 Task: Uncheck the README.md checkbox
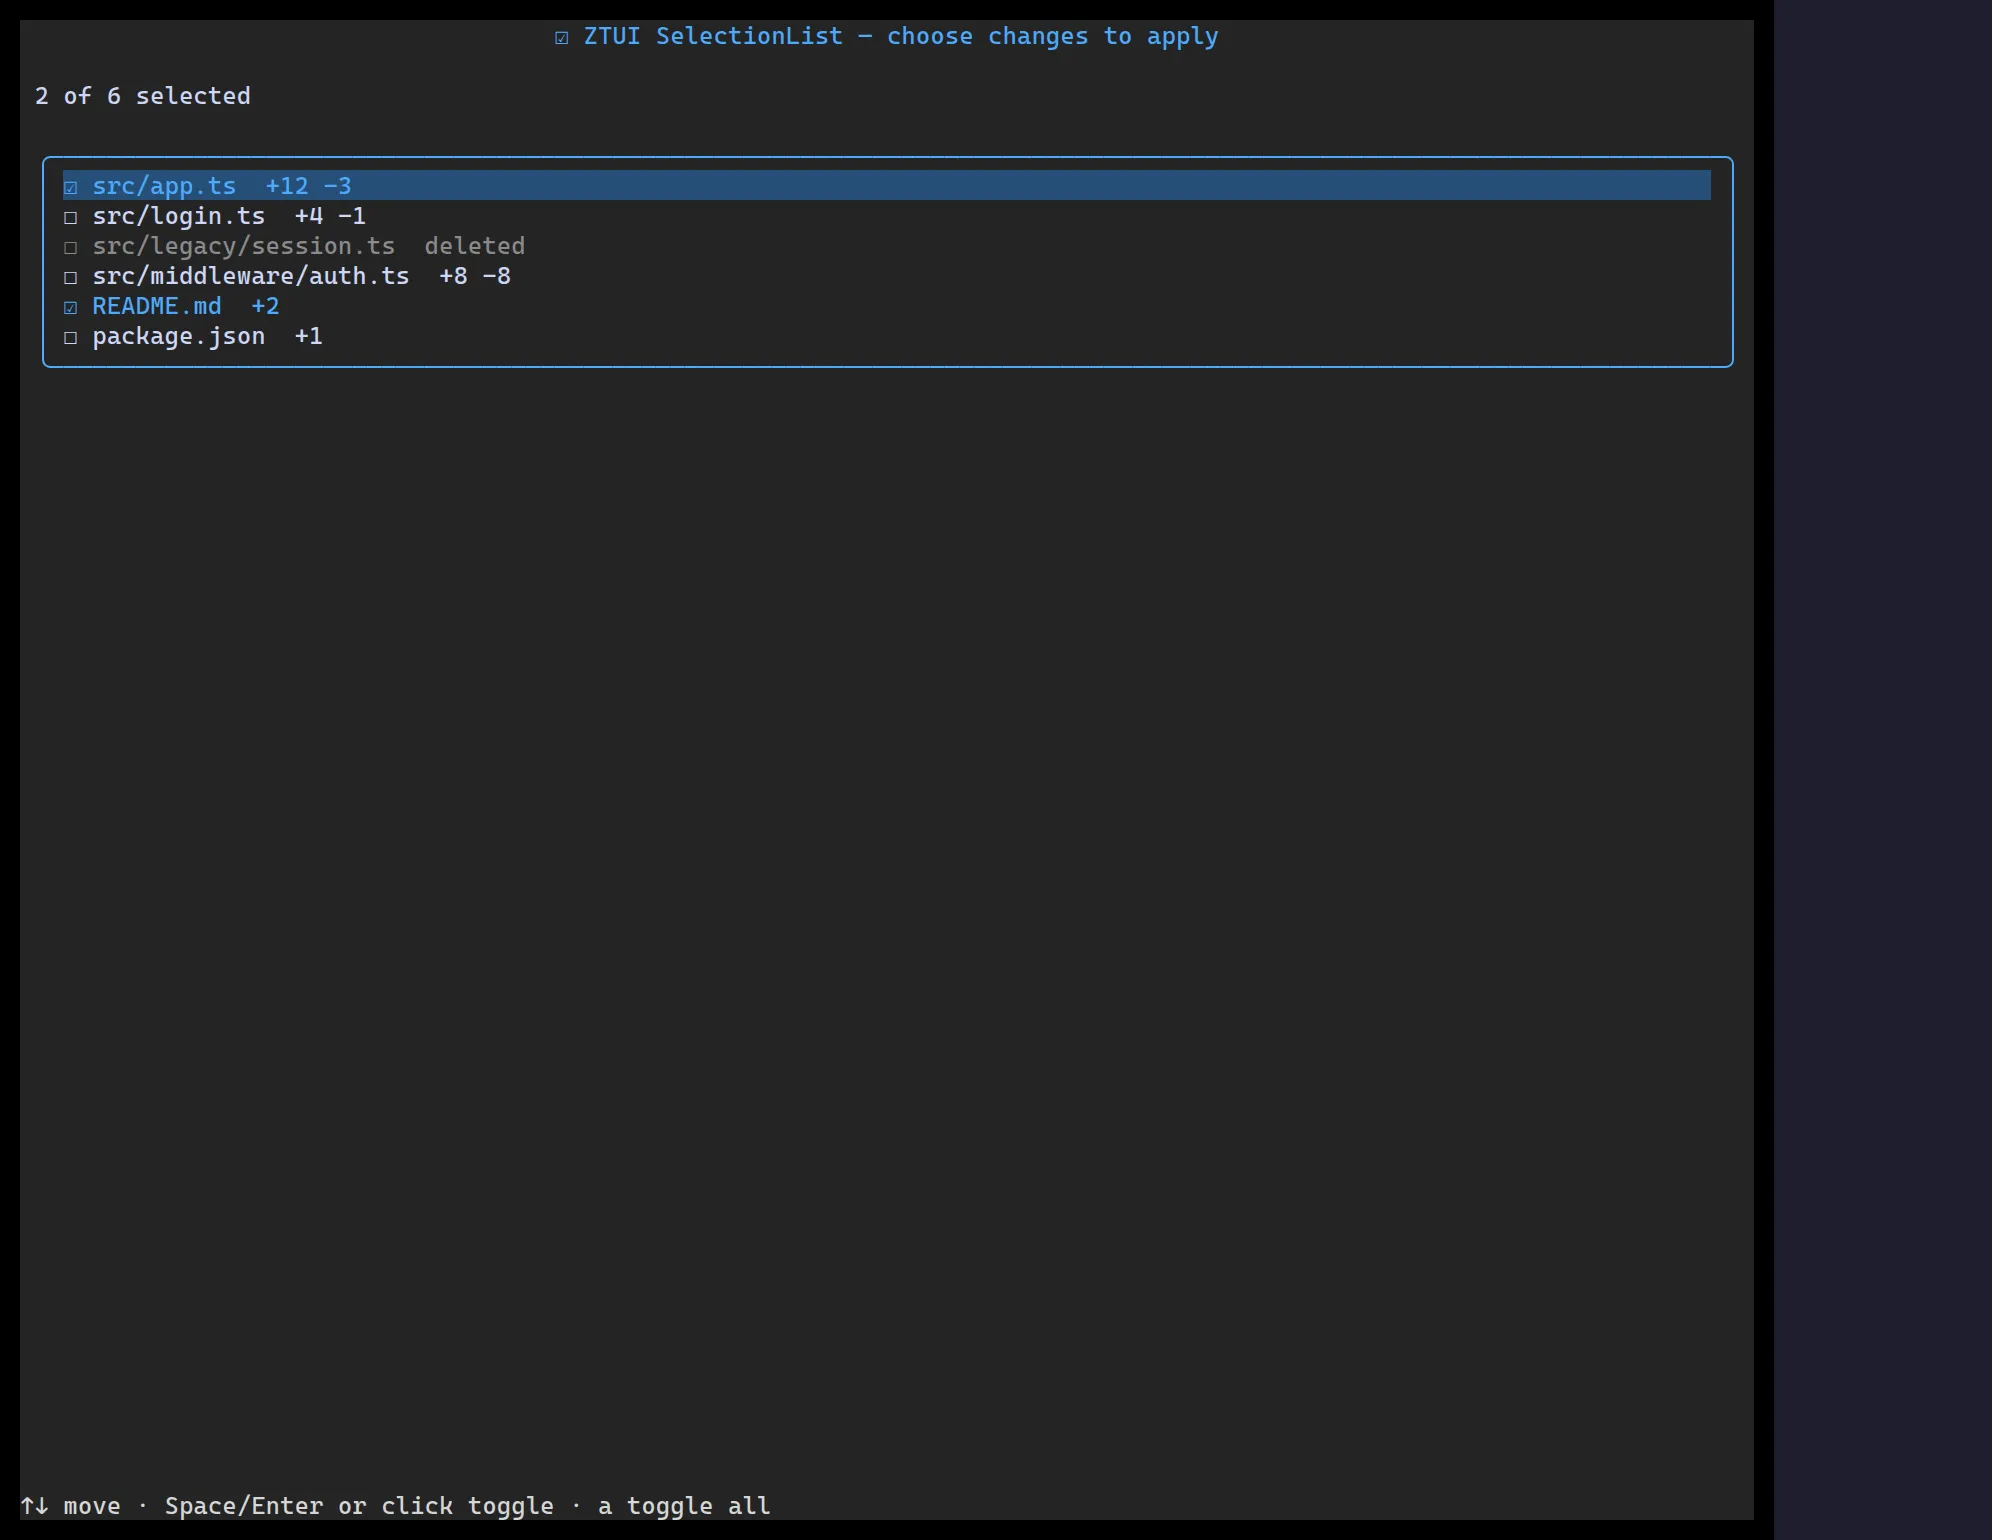tap(70, 307)
